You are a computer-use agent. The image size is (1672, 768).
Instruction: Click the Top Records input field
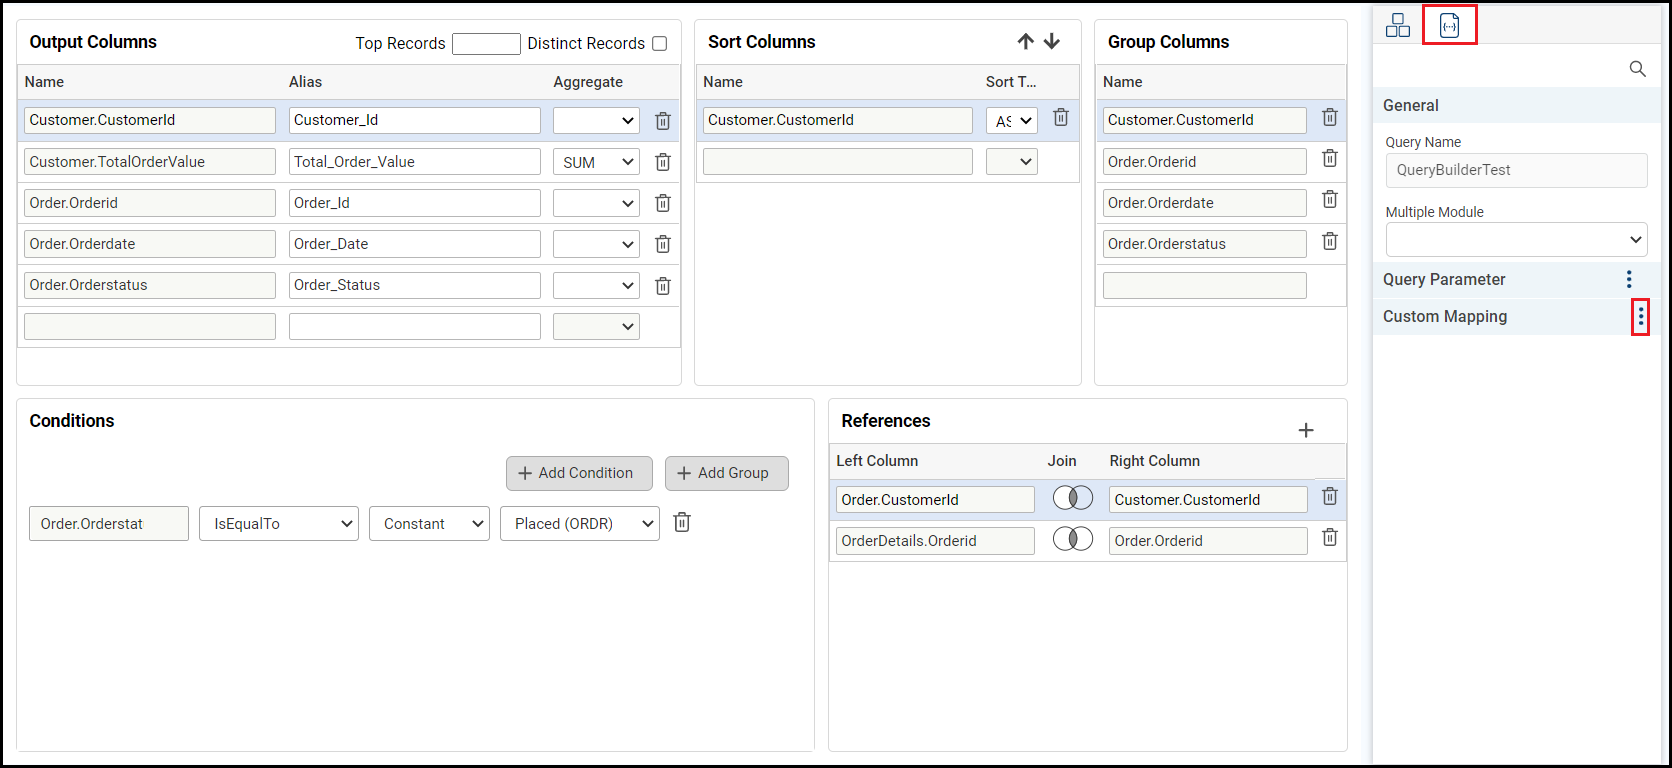486,43
